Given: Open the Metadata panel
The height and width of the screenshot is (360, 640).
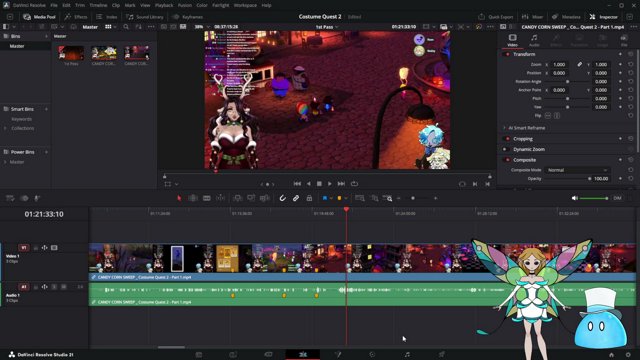Looking at the screenshot, I should coord(566,17).
